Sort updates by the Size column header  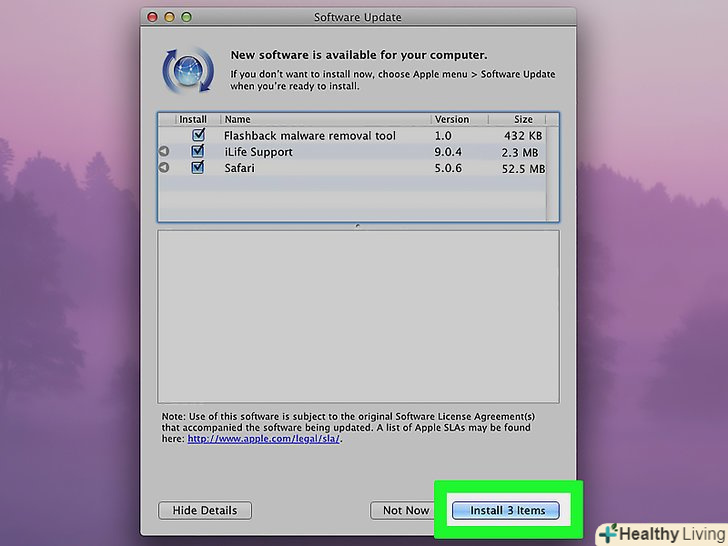[517, 119]
